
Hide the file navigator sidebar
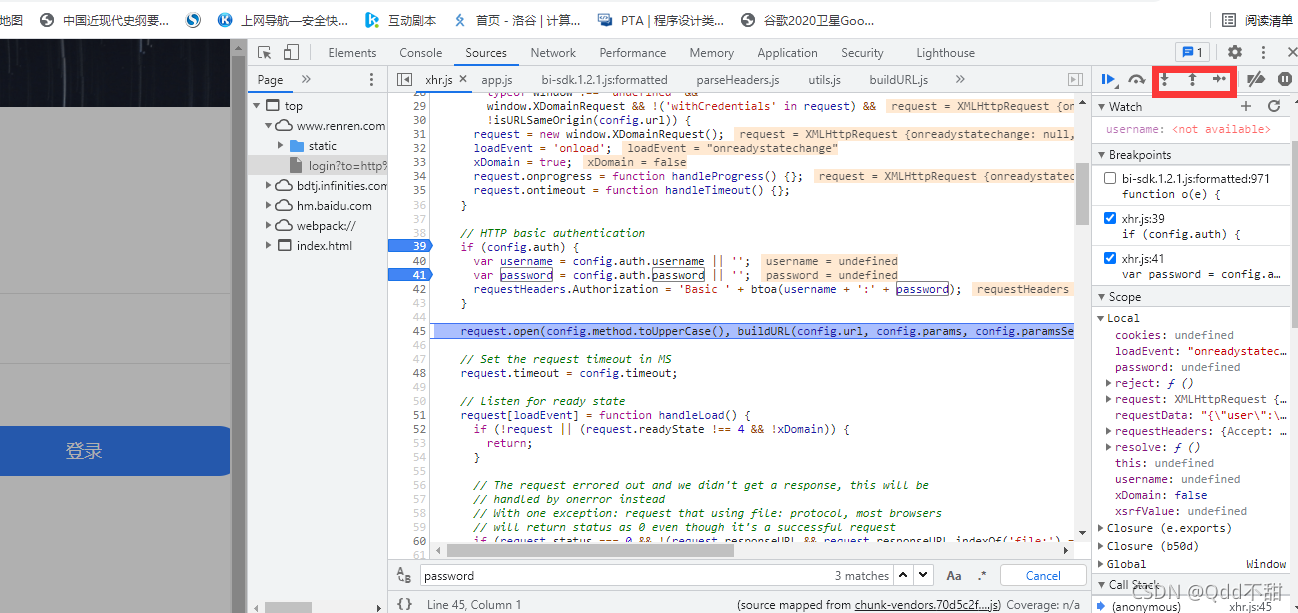tap(404, 79)
